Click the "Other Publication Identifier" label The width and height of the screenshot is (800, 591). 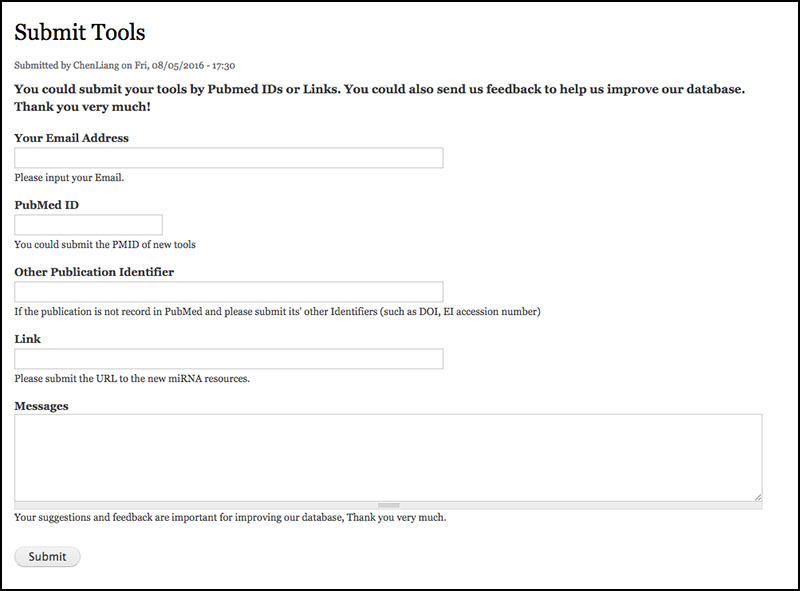(94, 272)
